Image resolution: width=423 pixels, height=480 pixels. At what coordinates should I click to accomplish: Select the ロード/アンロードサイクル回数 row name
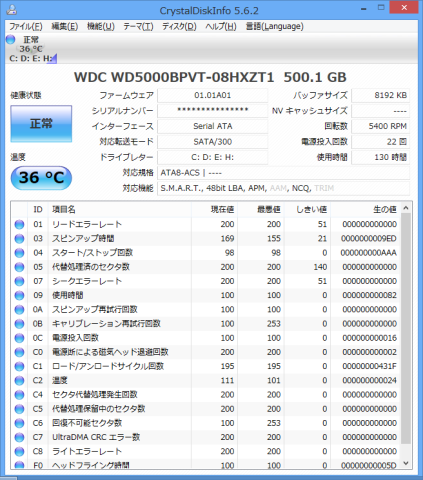pyautogui.click(x=108, y=366)
